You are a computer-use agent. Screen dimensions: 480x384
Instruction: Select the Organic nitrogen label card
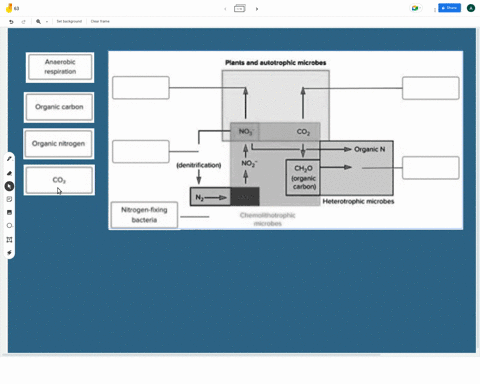58,144
